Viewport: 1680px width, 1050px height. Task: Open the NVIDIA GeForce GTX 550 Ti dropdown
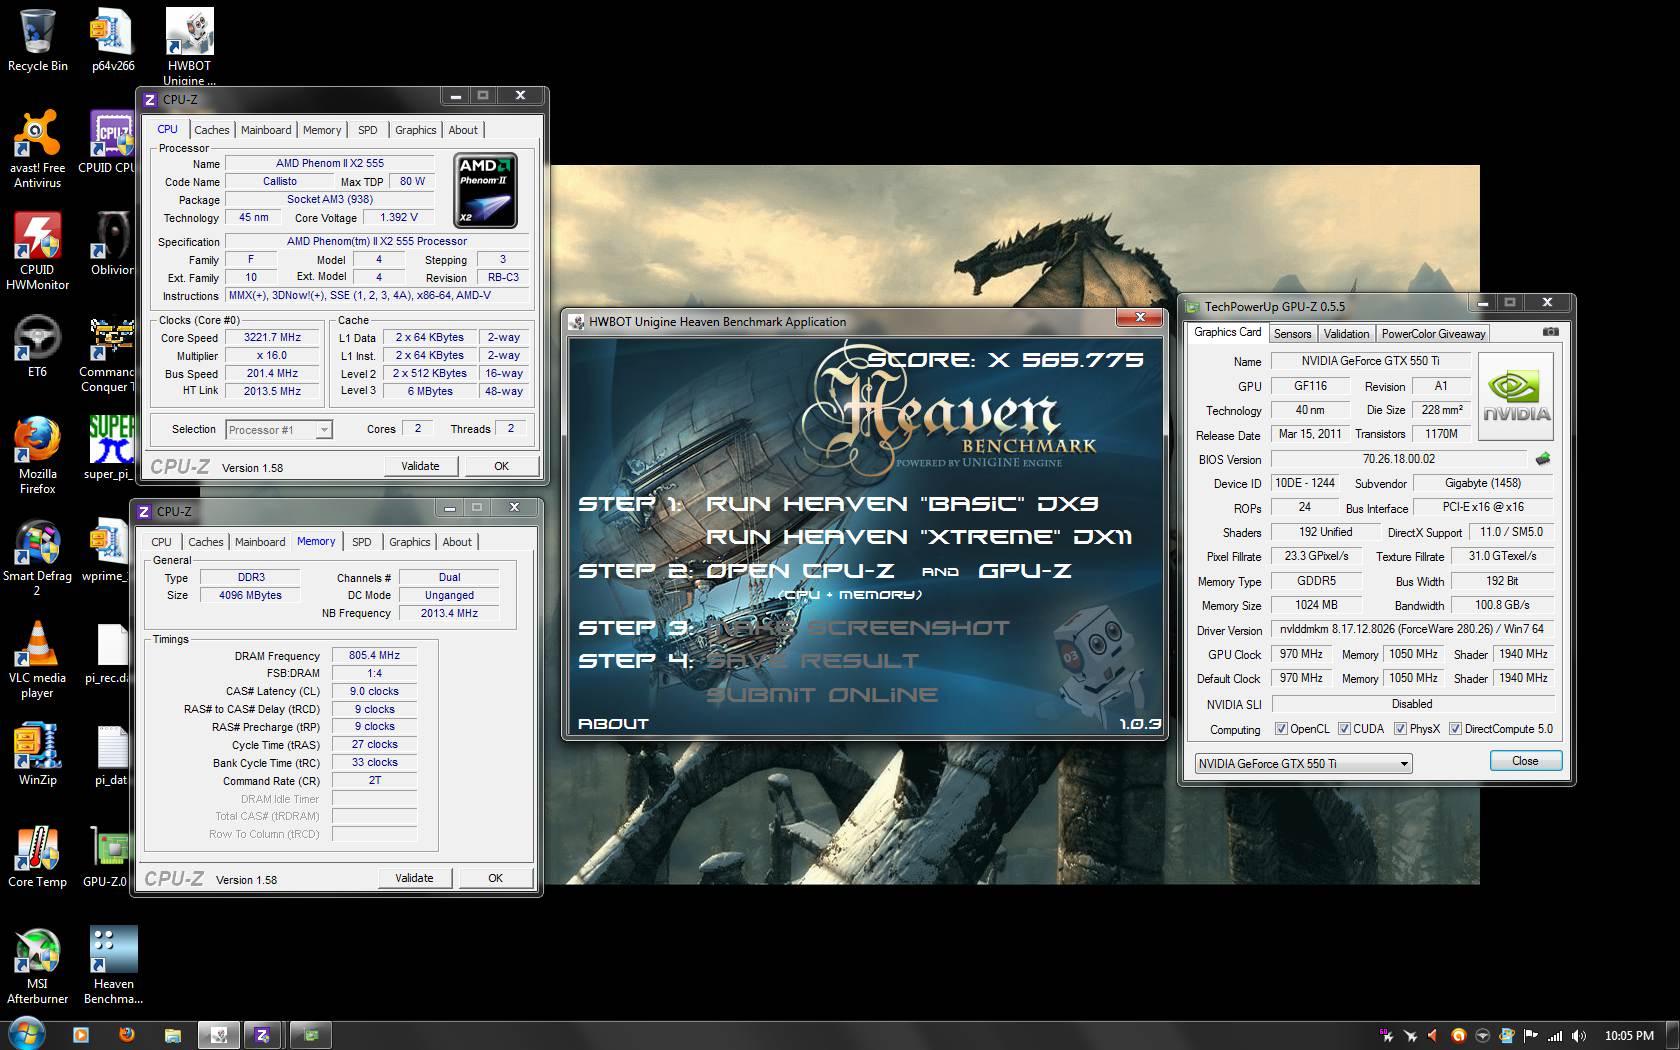pyautogui.click(x=1303, y=763)
